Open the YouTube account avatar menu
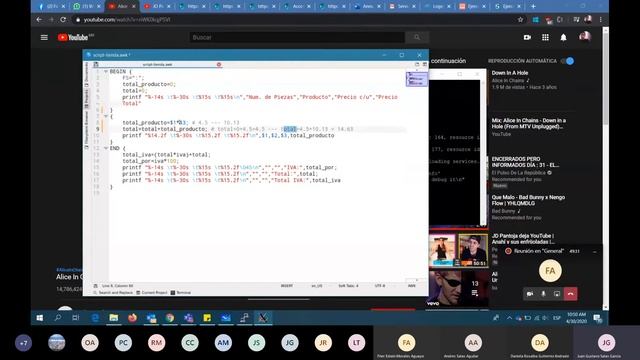Viewport: 640px width, 360px height. click(584, 37)
